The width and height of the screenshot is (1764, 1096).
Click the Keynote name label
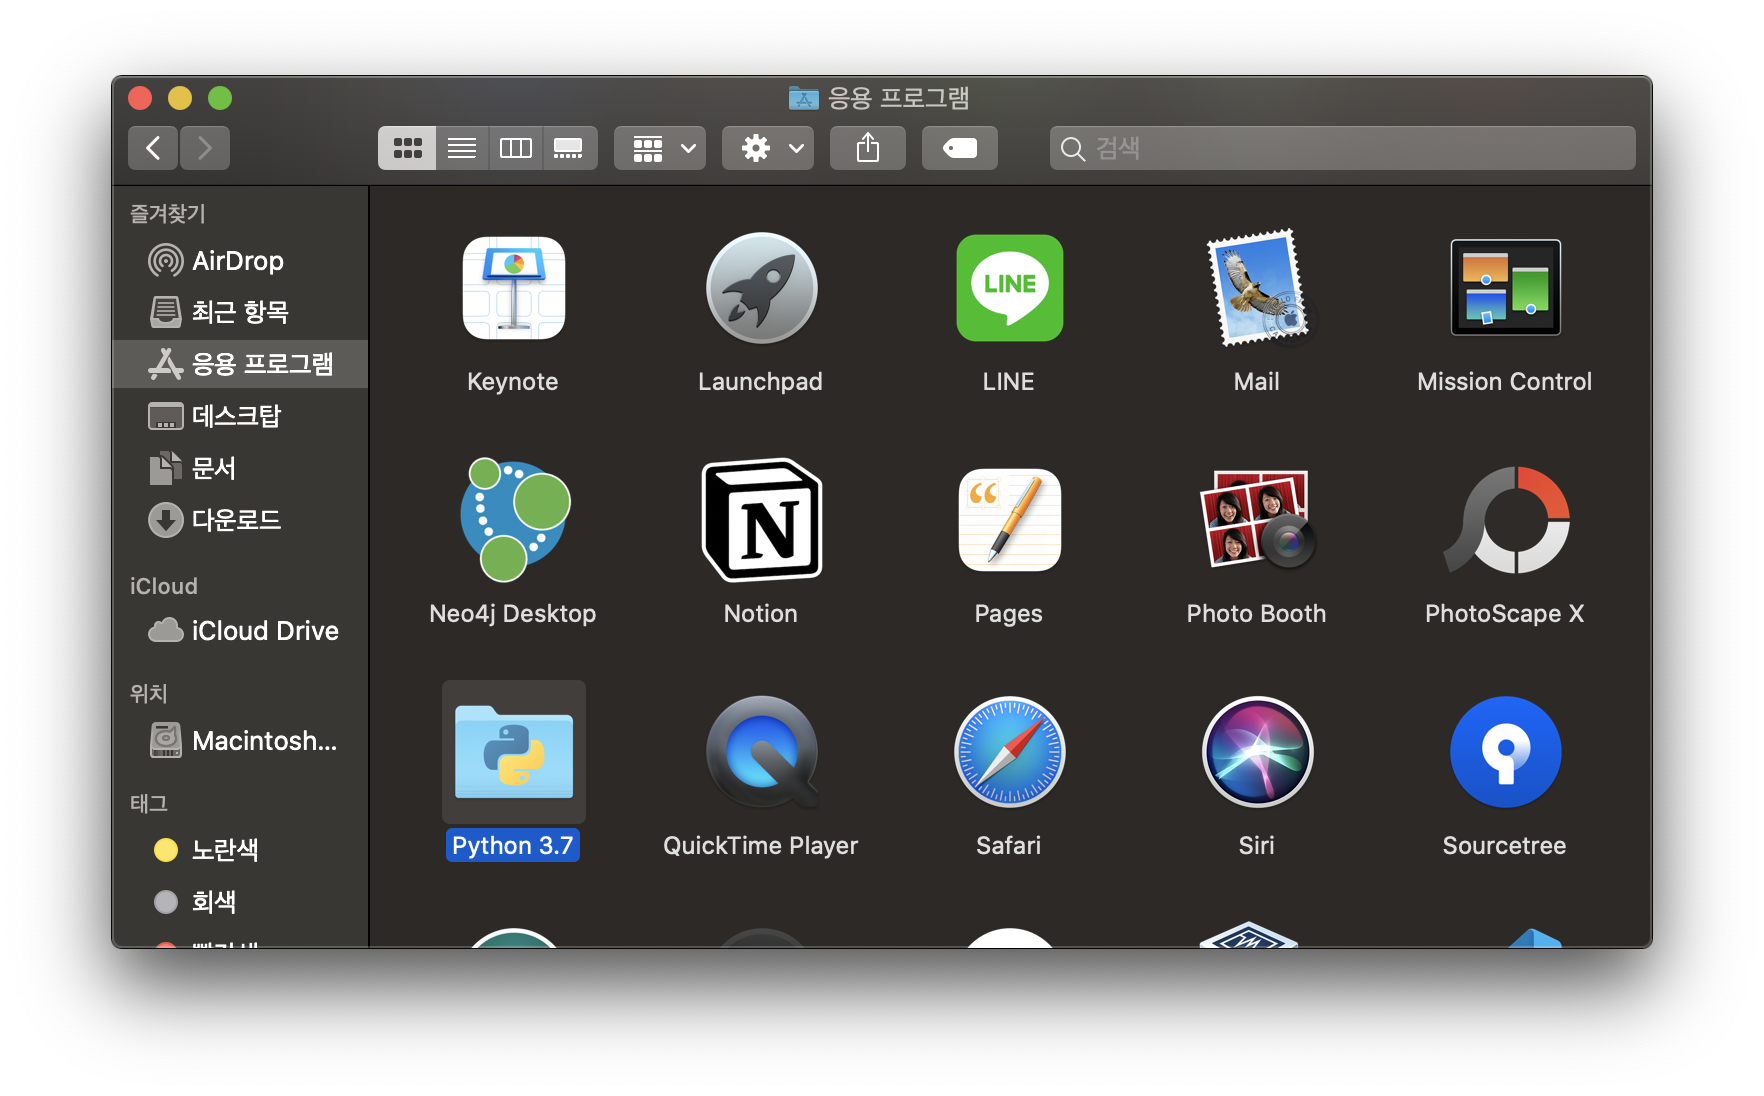coord(513,381)
